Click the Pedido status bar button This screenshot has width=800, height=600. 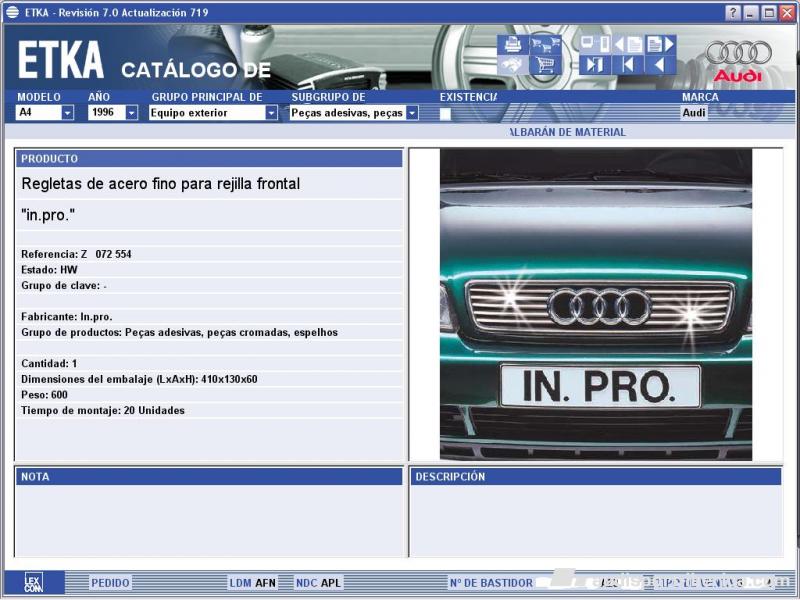pos(110,583)
